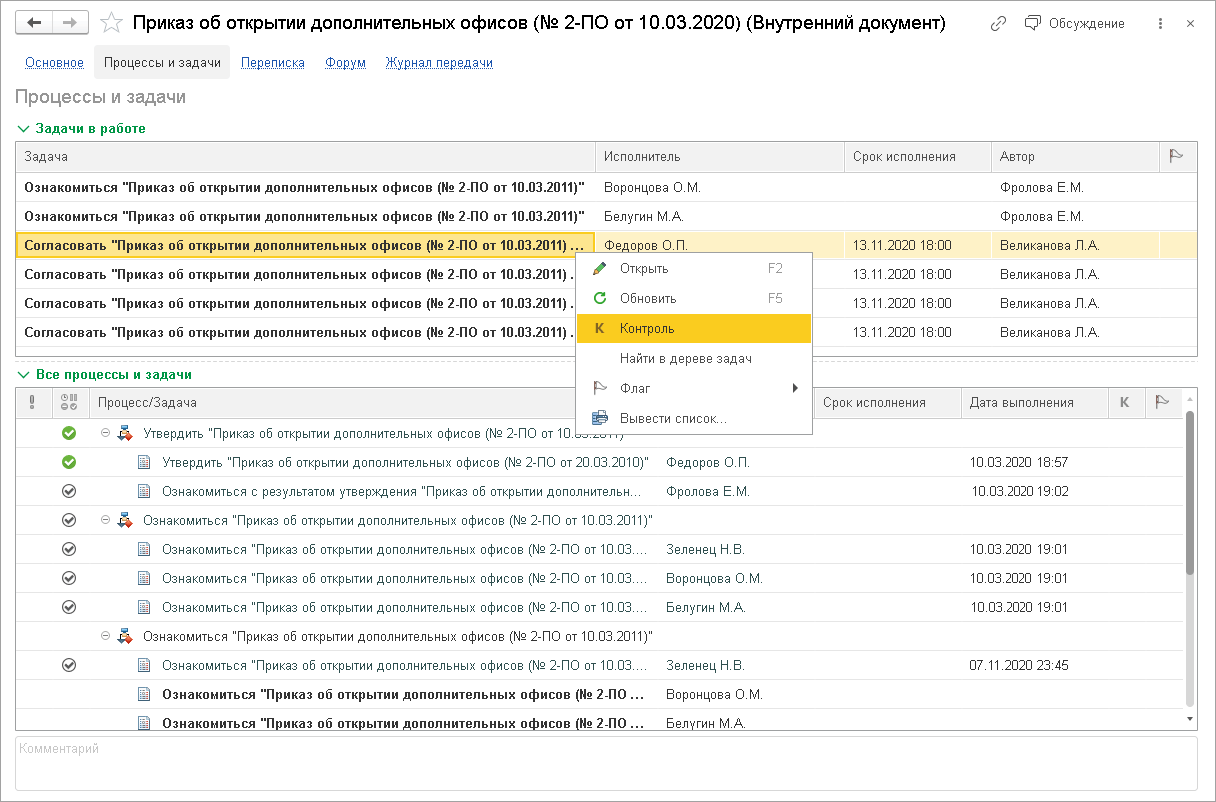Add document to favorites with star icon

click(113, 22)
